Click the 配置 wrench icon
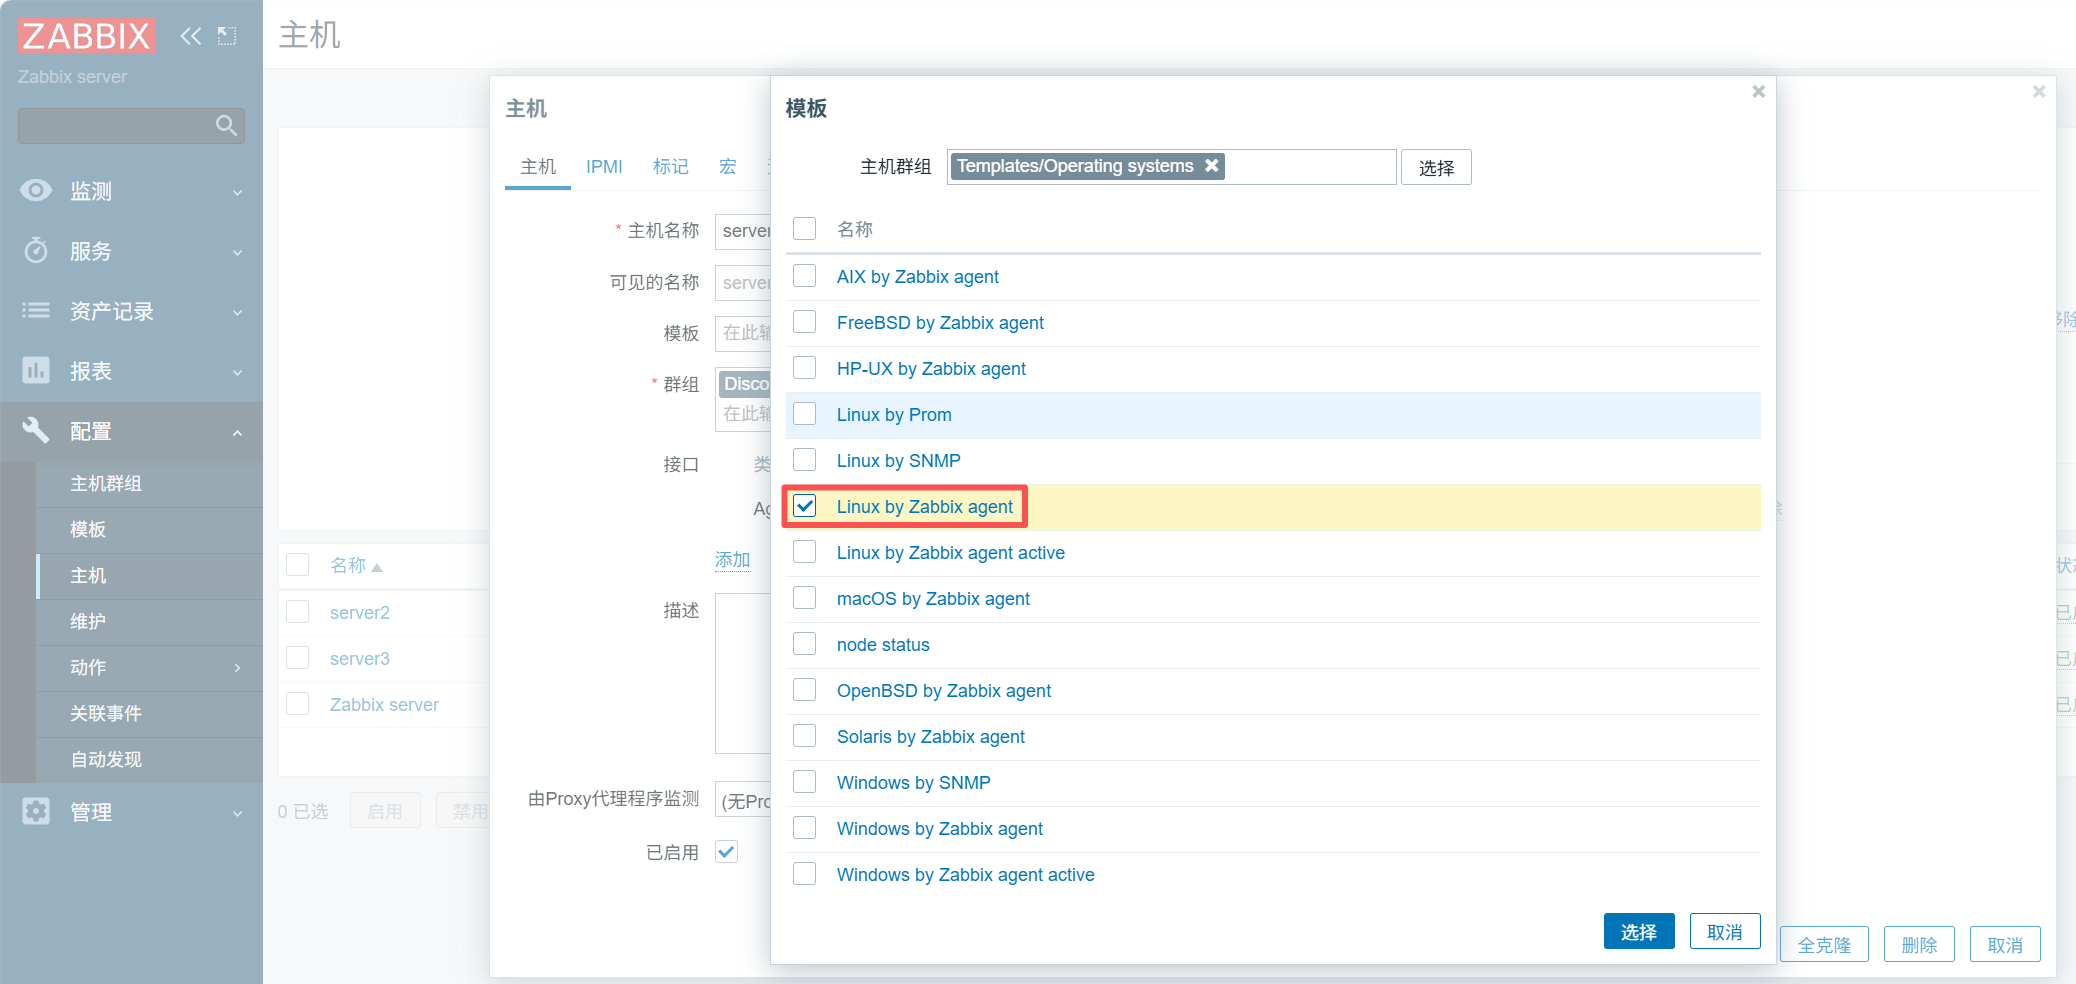2076x984 pixels. (x=36, y=430)
